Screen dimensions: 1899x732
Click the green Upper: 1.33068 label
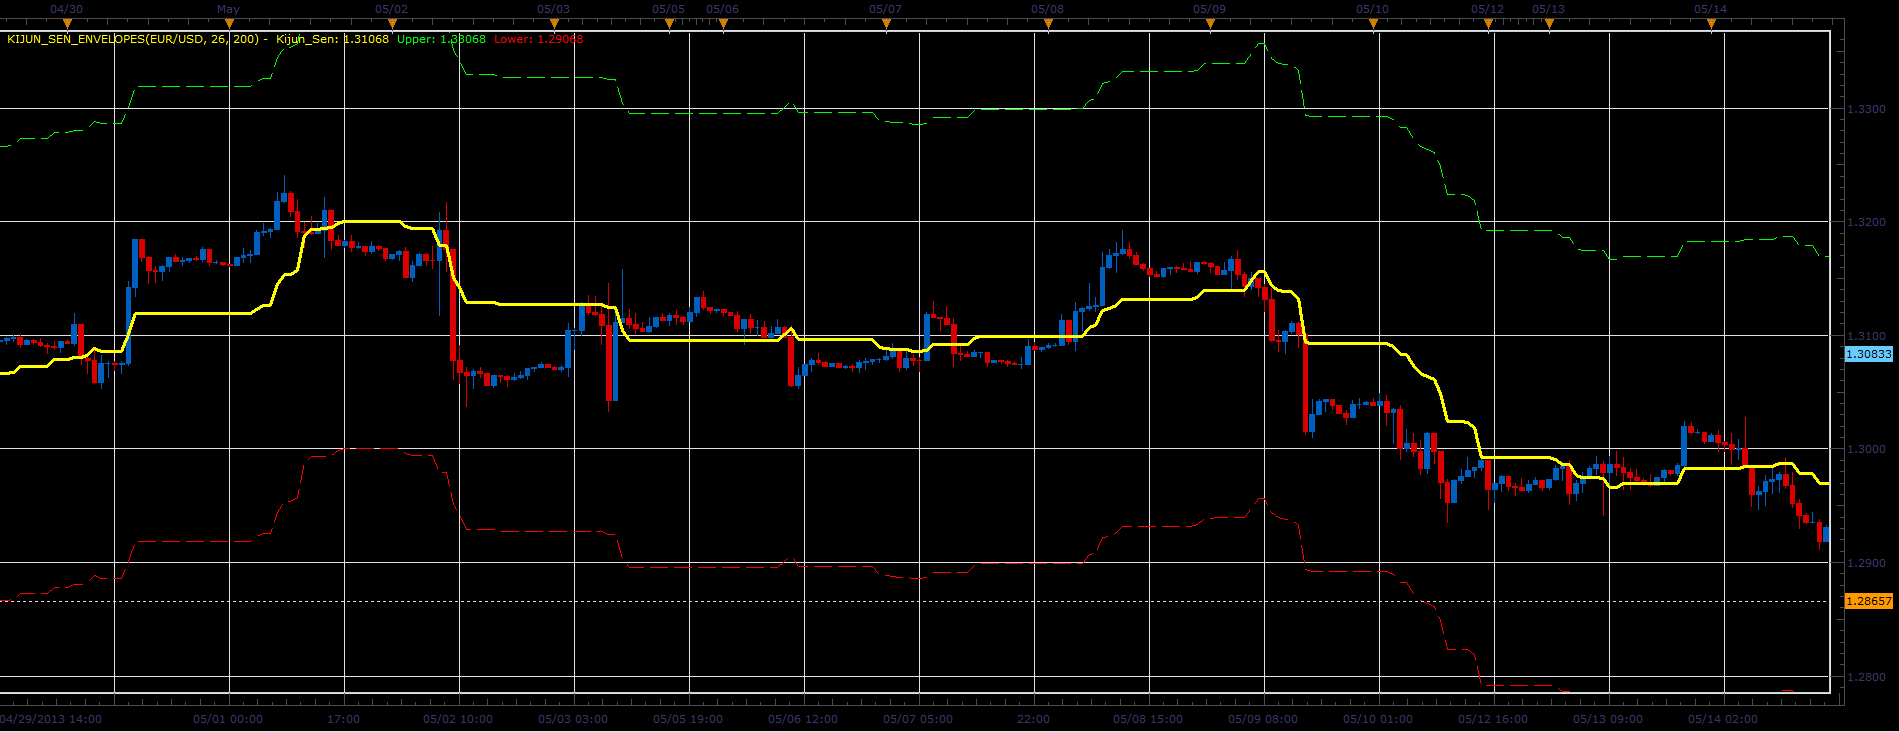point(441,39)
